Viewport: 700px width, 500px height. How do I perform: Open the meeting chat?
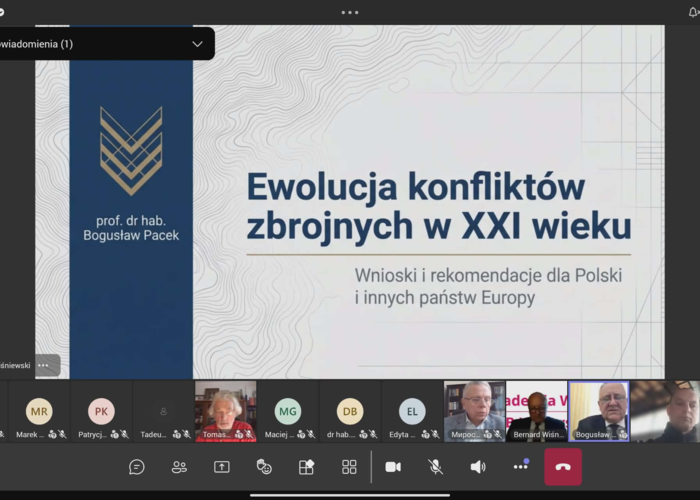pyautogui.click(x=137, y=467)
